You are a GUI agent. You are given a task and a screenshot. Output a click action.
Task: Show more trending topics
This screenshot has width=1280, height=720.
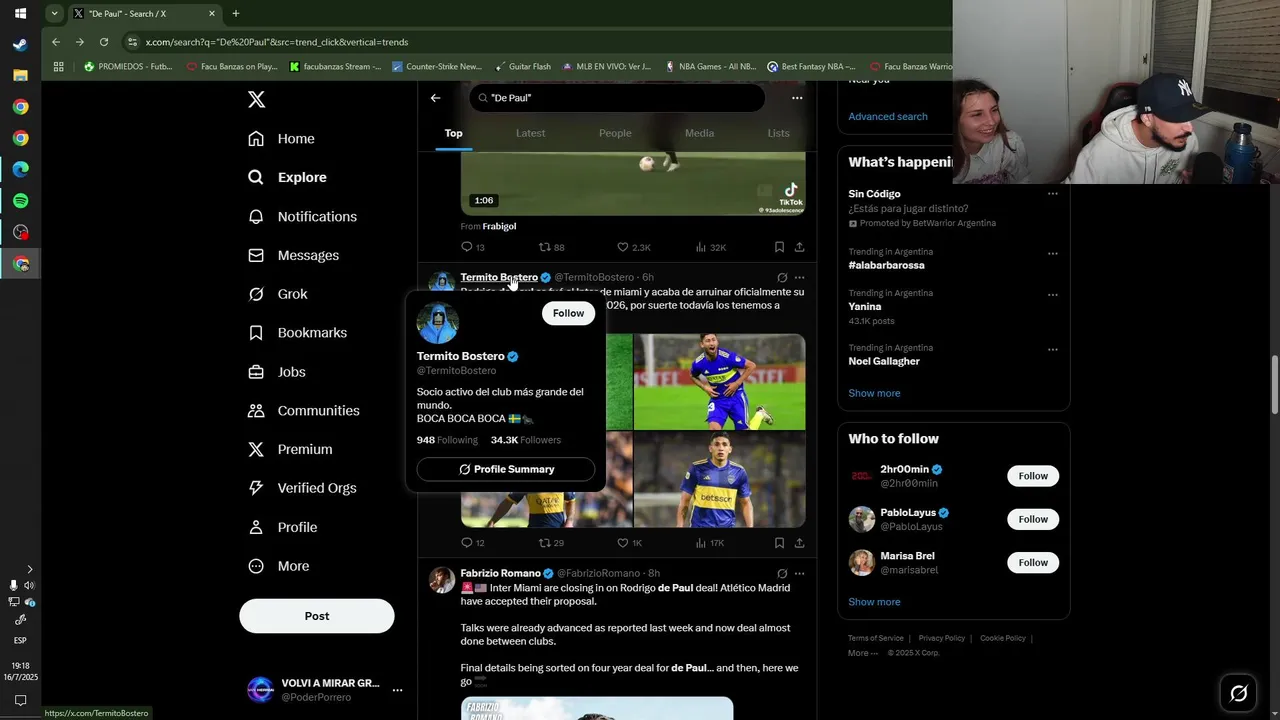pyautogui.click(x=874, y=393)
